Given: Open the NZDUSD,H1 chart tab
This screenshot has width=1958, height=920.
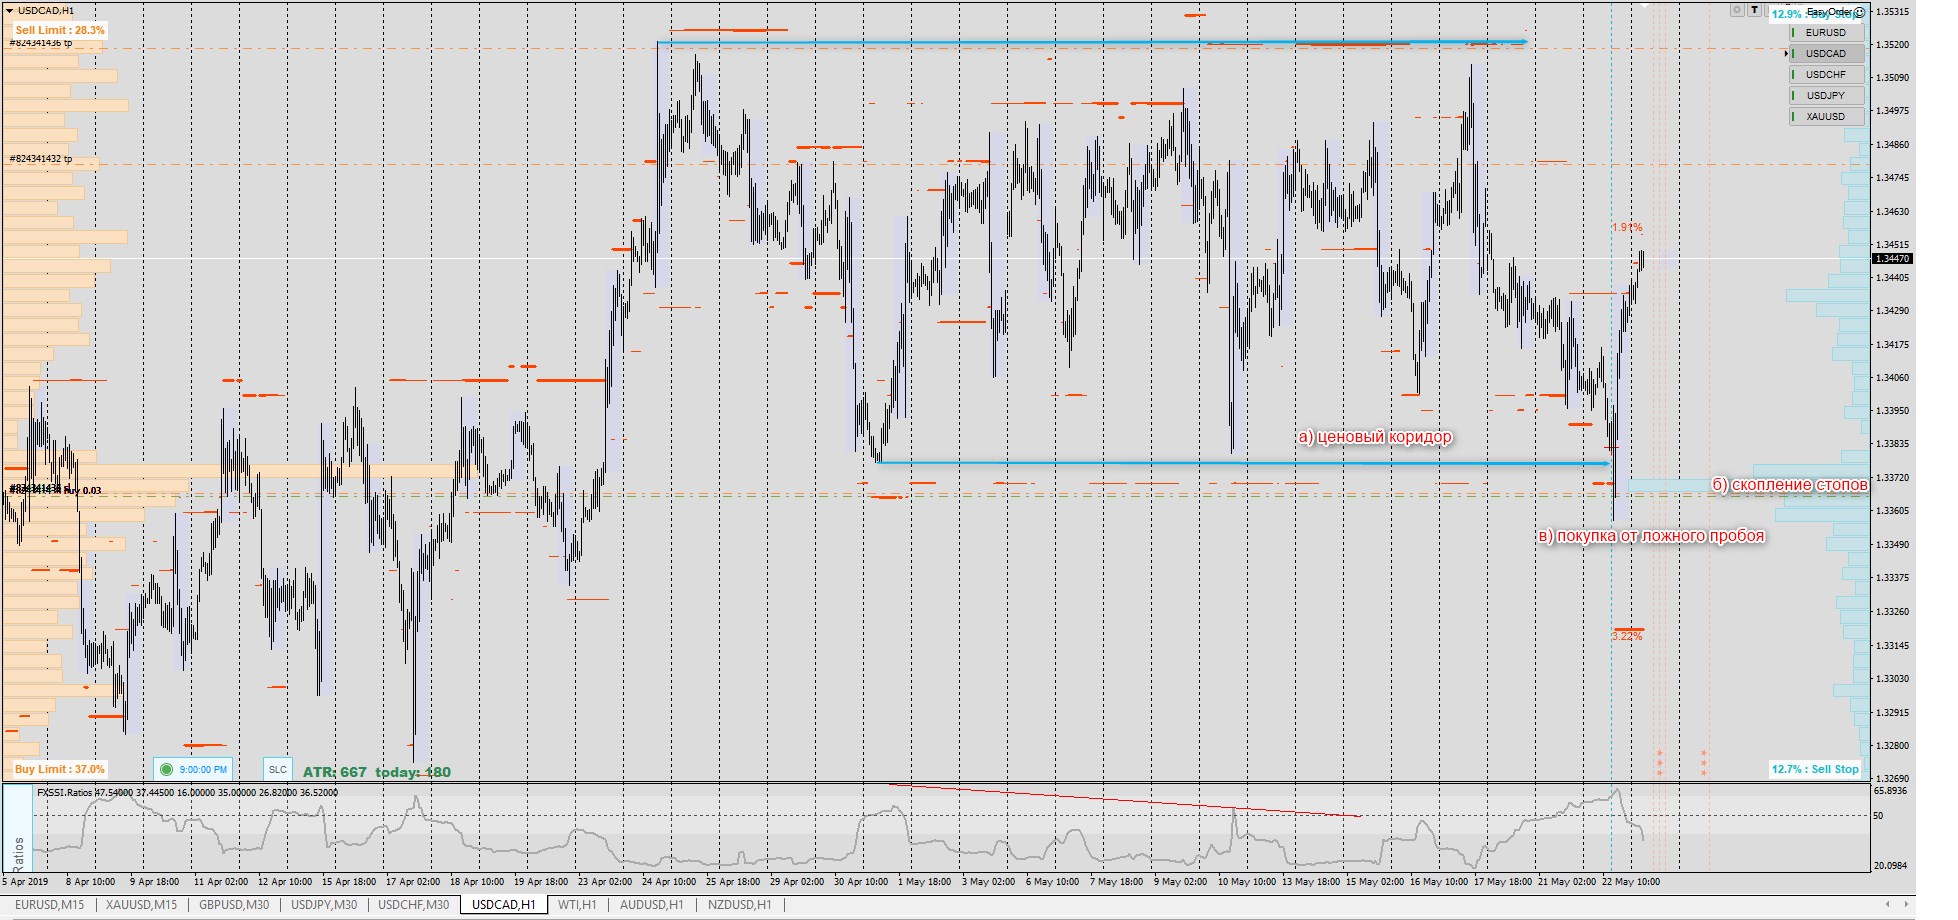Looking at the screenshot, I should tap(740, 905).
